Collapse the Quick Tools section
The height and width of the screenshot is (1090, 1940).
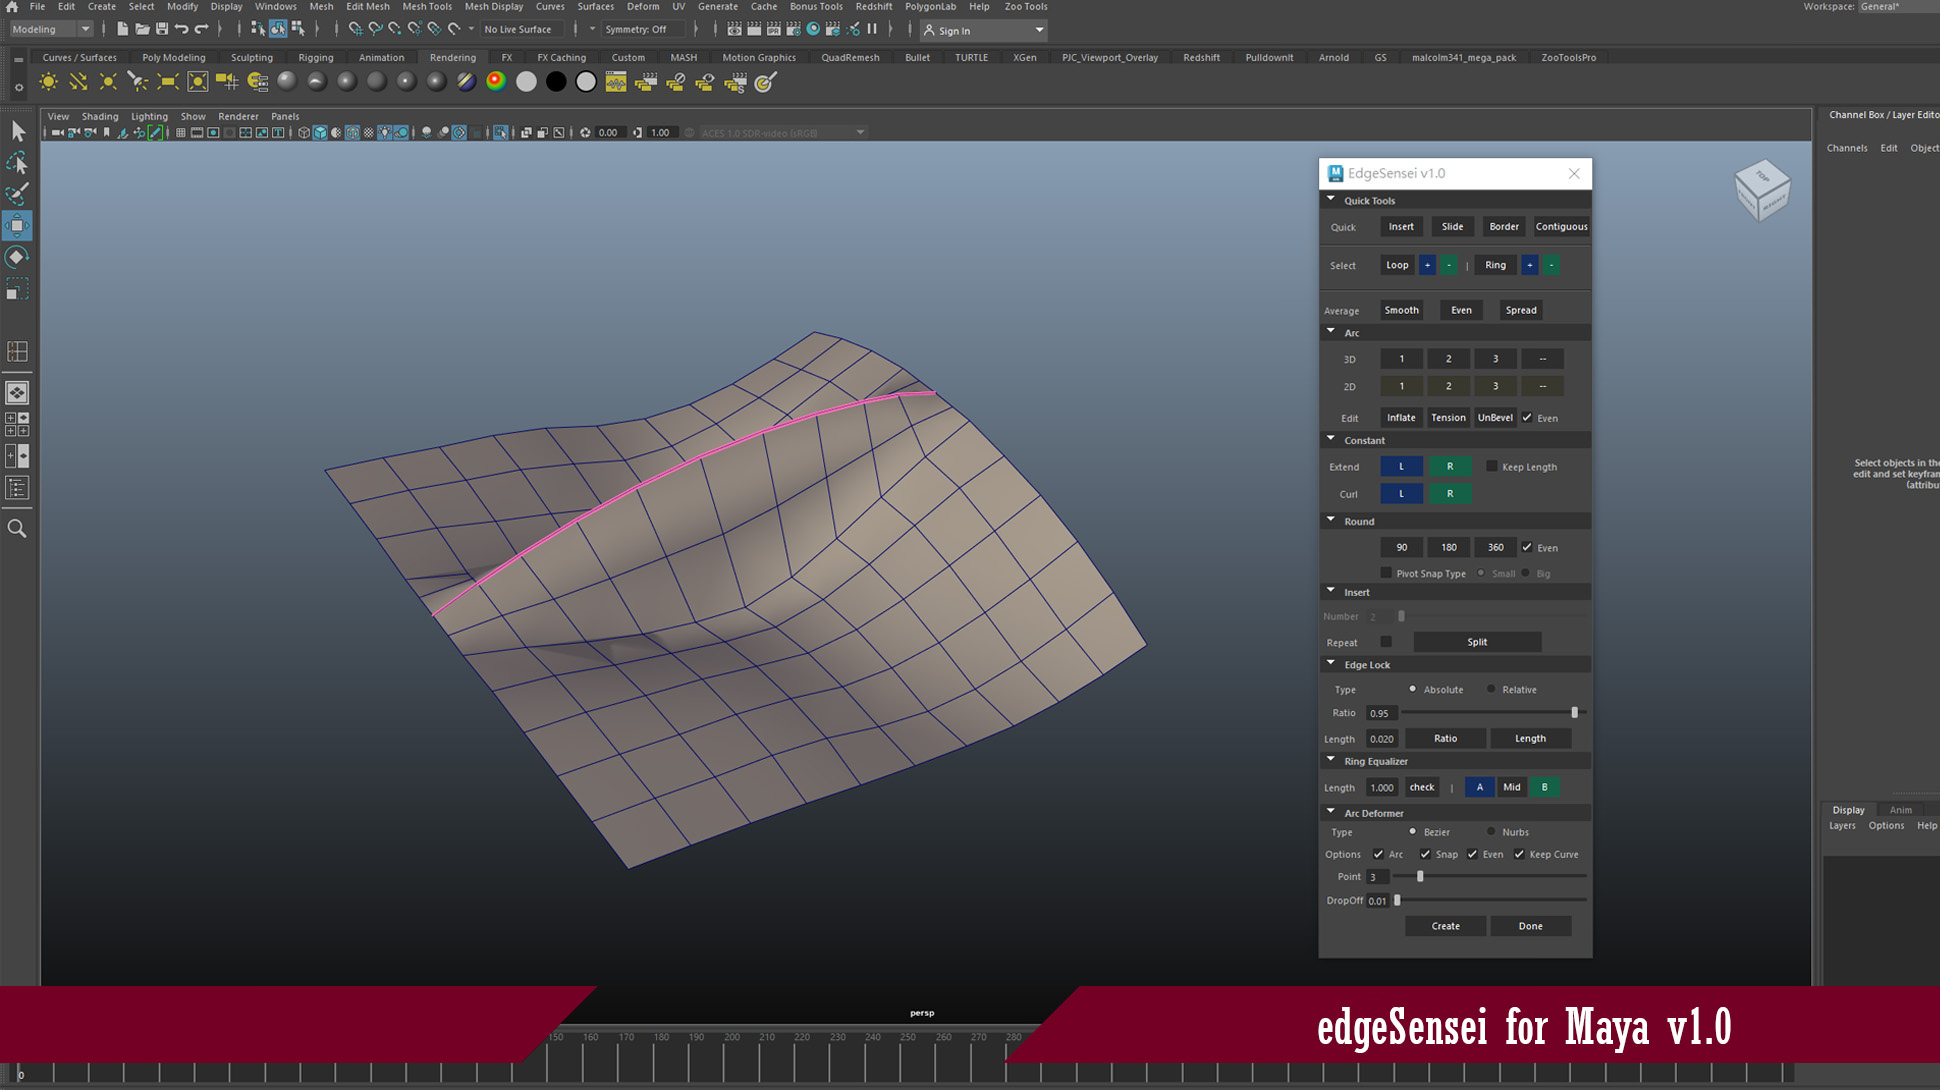pos(1331,200)
